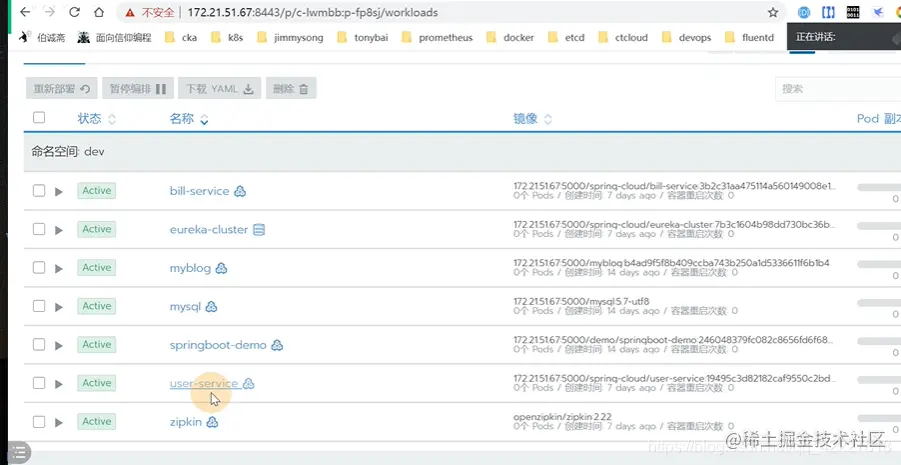Sort workloads by 名称 column
Screen dimensions: 901x465
[x=188, y=119]
